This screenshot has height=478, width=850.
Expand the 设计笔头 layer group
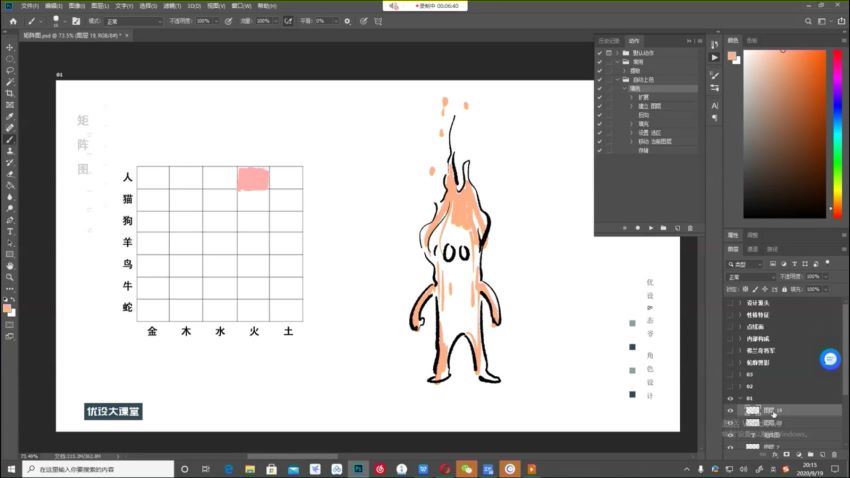click(x=740, y=302)
